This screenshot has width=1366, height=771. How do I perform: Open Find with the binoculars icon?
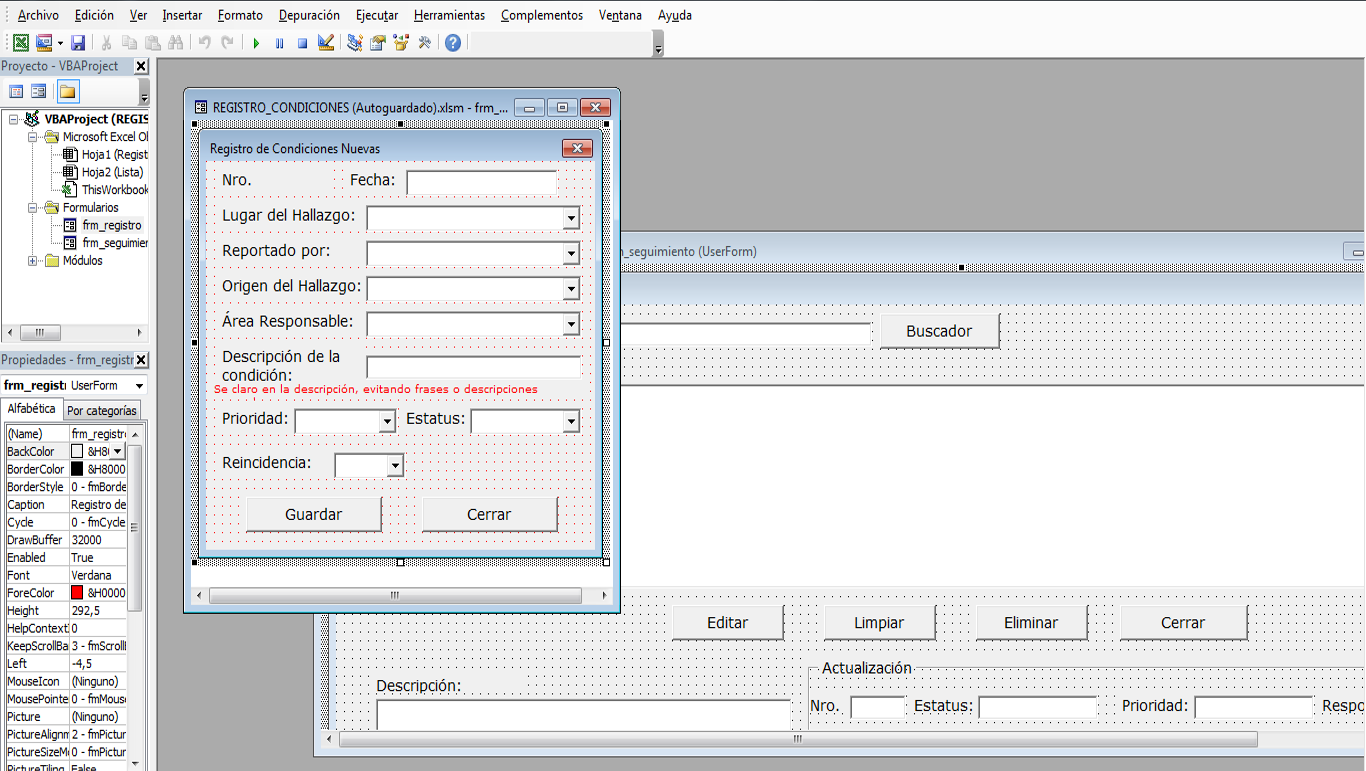pyautogui.click(x=176, y=43)
